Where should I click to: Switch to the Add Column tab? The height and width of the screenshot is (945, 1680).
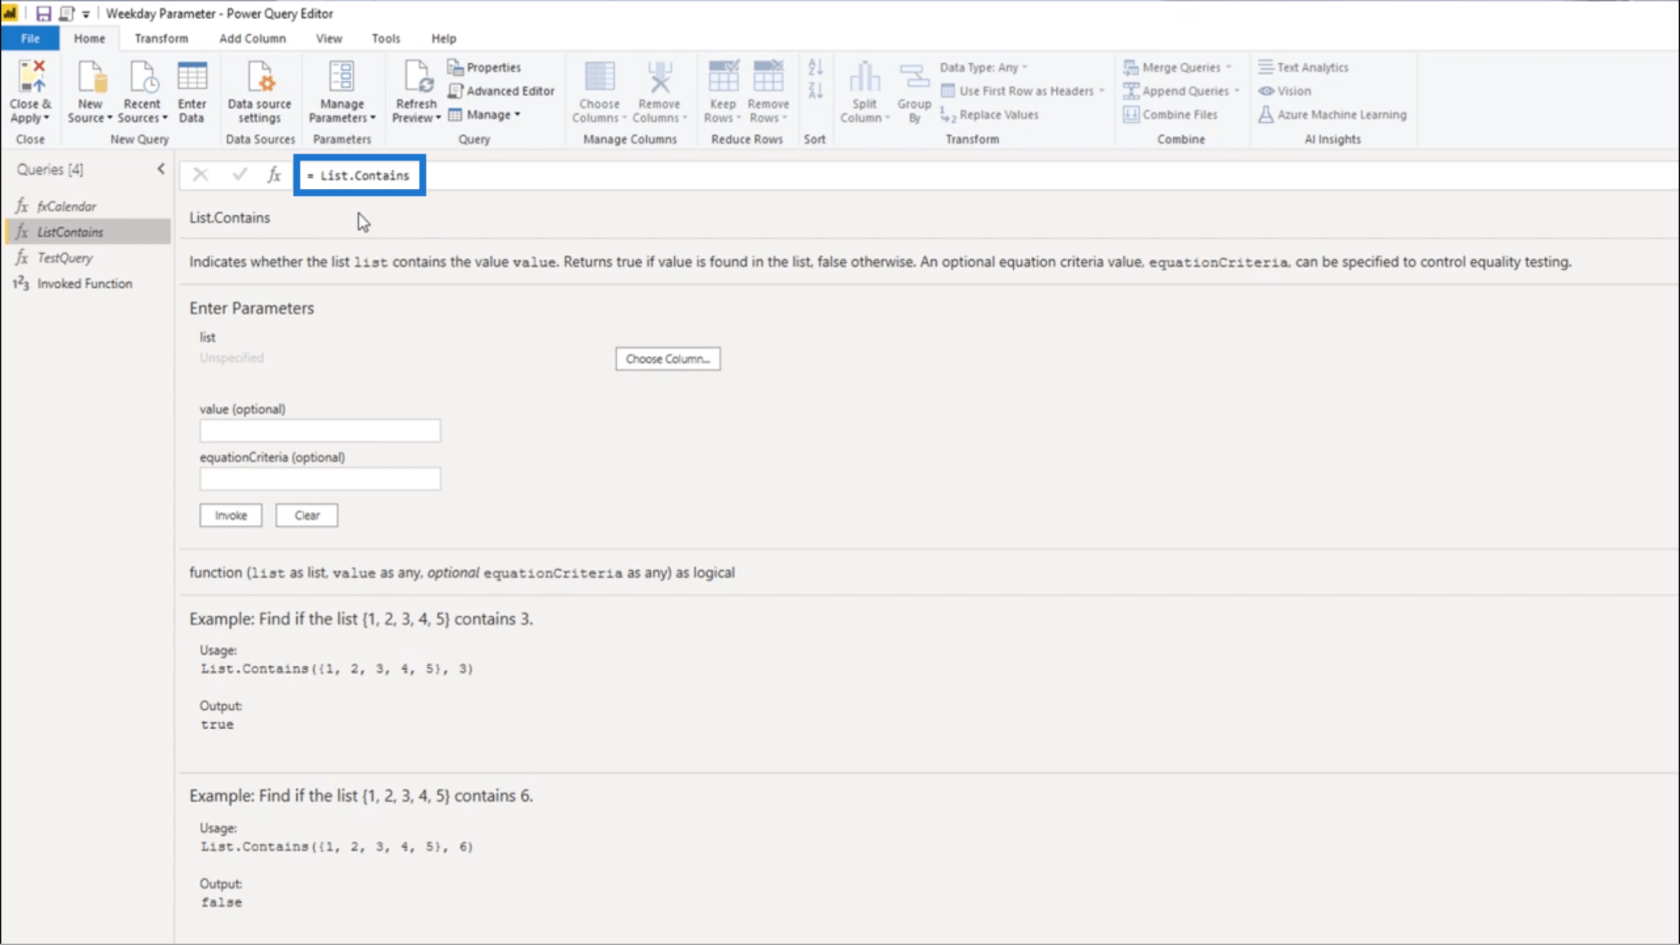coord(252,38)
